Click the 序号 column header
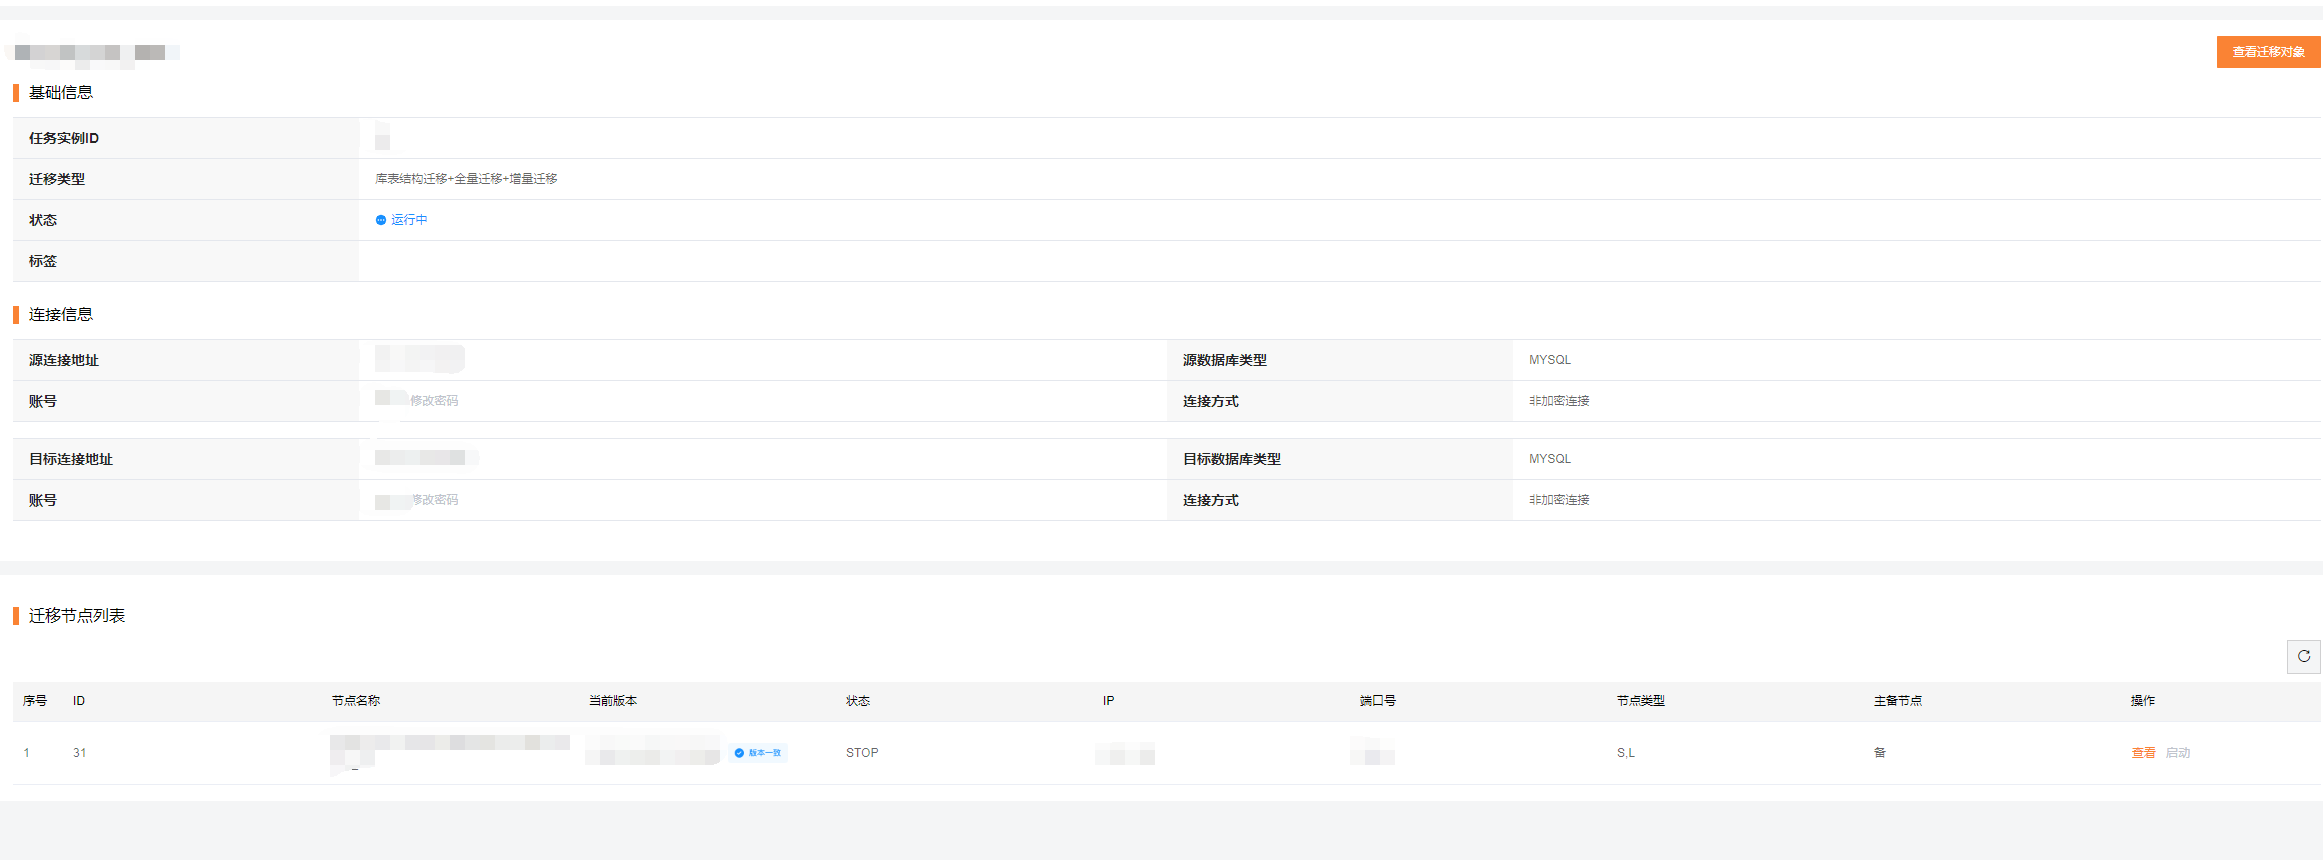The width and height of the screenshot is (2323, 860). [35, 701]
